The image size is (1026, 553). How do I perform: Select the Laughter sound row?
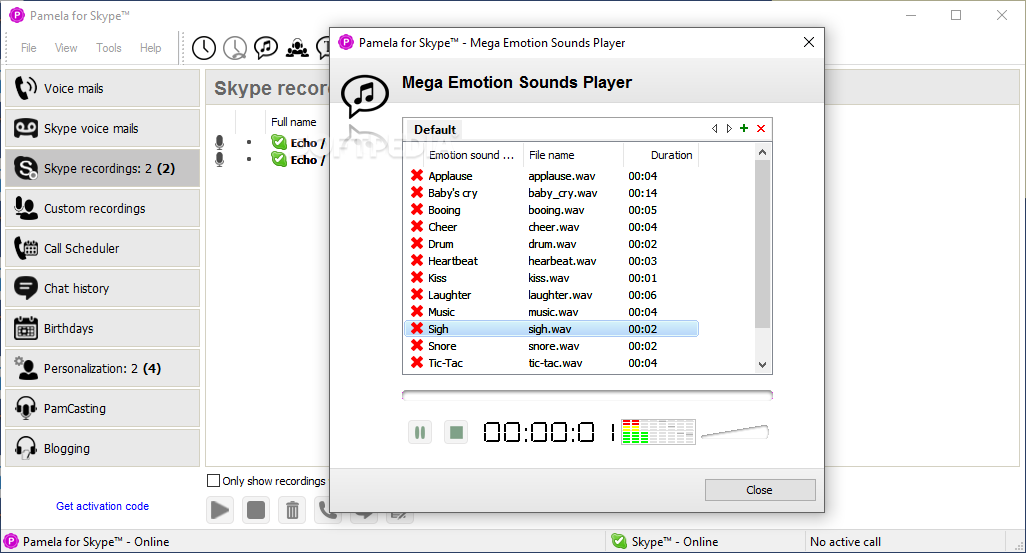click(552, 294)
